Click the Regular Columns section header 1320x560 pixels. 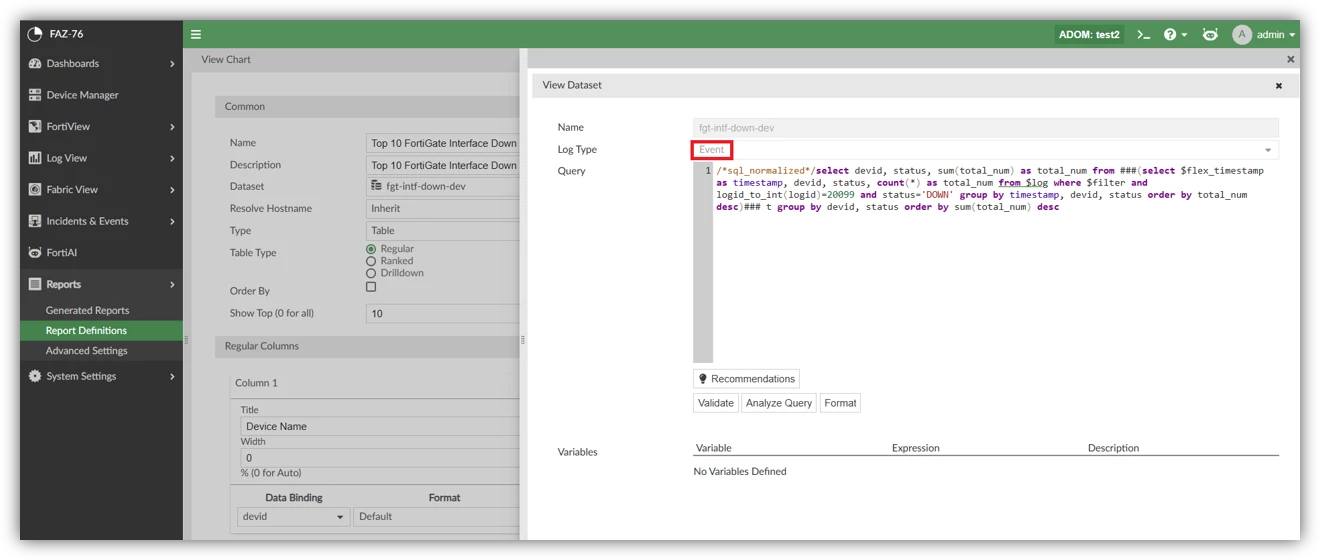click(368, 346)
